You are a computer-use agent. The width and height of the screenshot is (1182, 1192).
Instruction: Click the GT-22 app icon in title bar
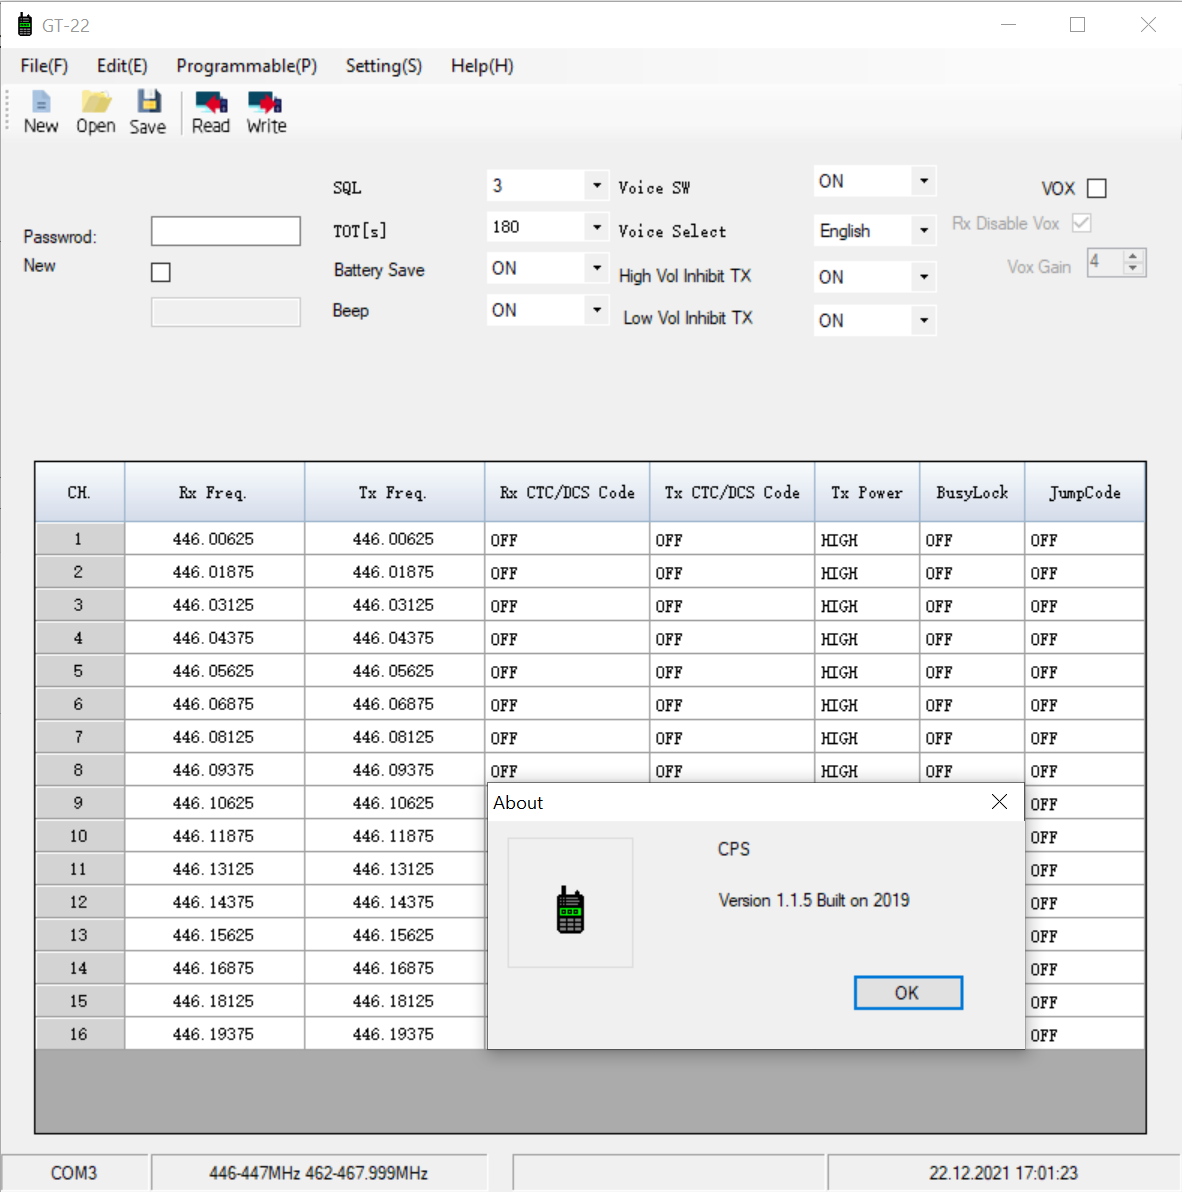(25, 25)
